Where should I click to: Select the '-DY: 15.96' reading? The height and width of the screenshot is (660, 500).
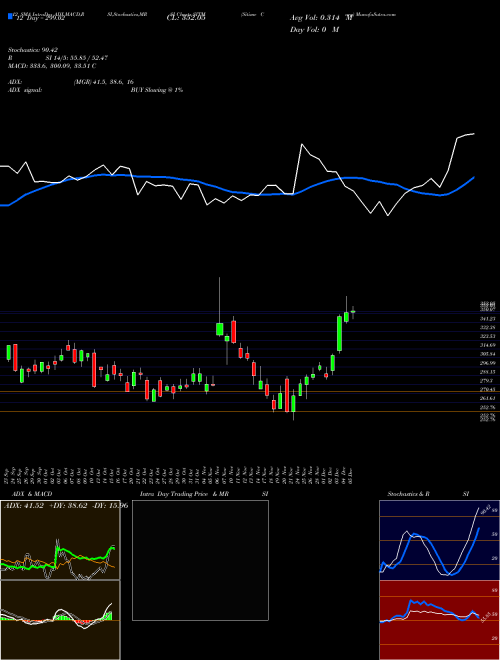(x=110, y=505)
